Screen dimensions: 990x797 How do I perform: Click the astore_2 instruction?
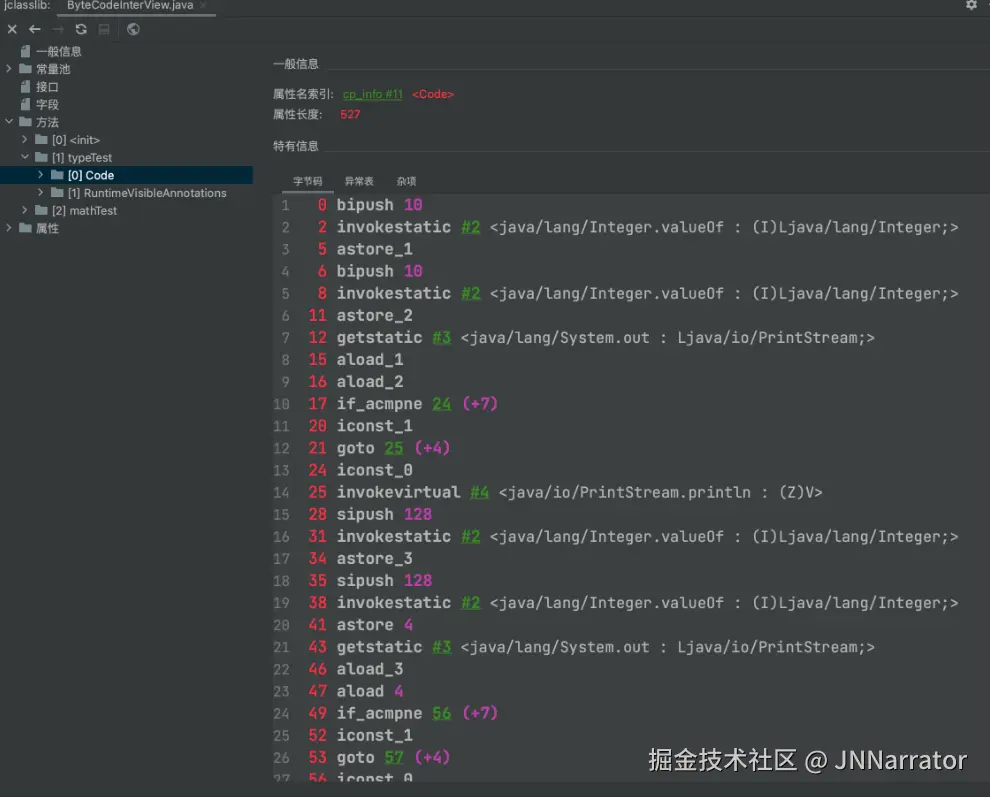pyautogui.click(x=374, y=315)
